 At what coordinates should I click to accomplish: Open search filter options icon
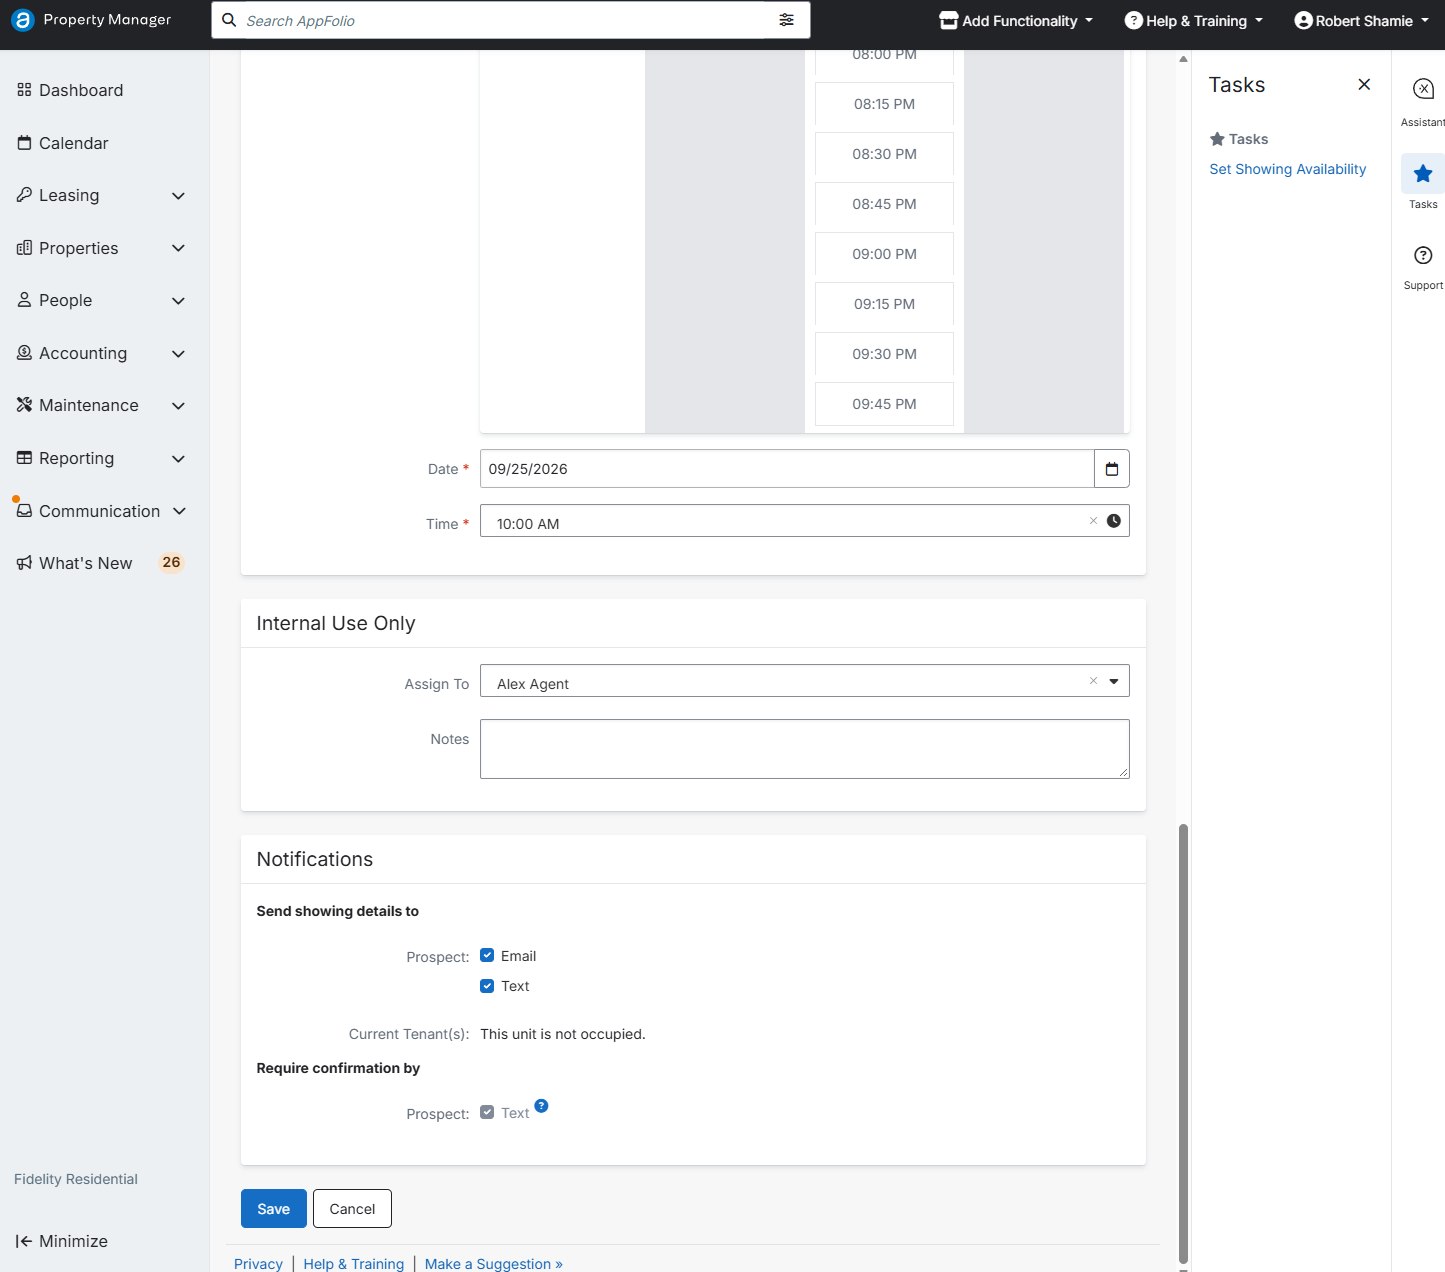[787, 20]
